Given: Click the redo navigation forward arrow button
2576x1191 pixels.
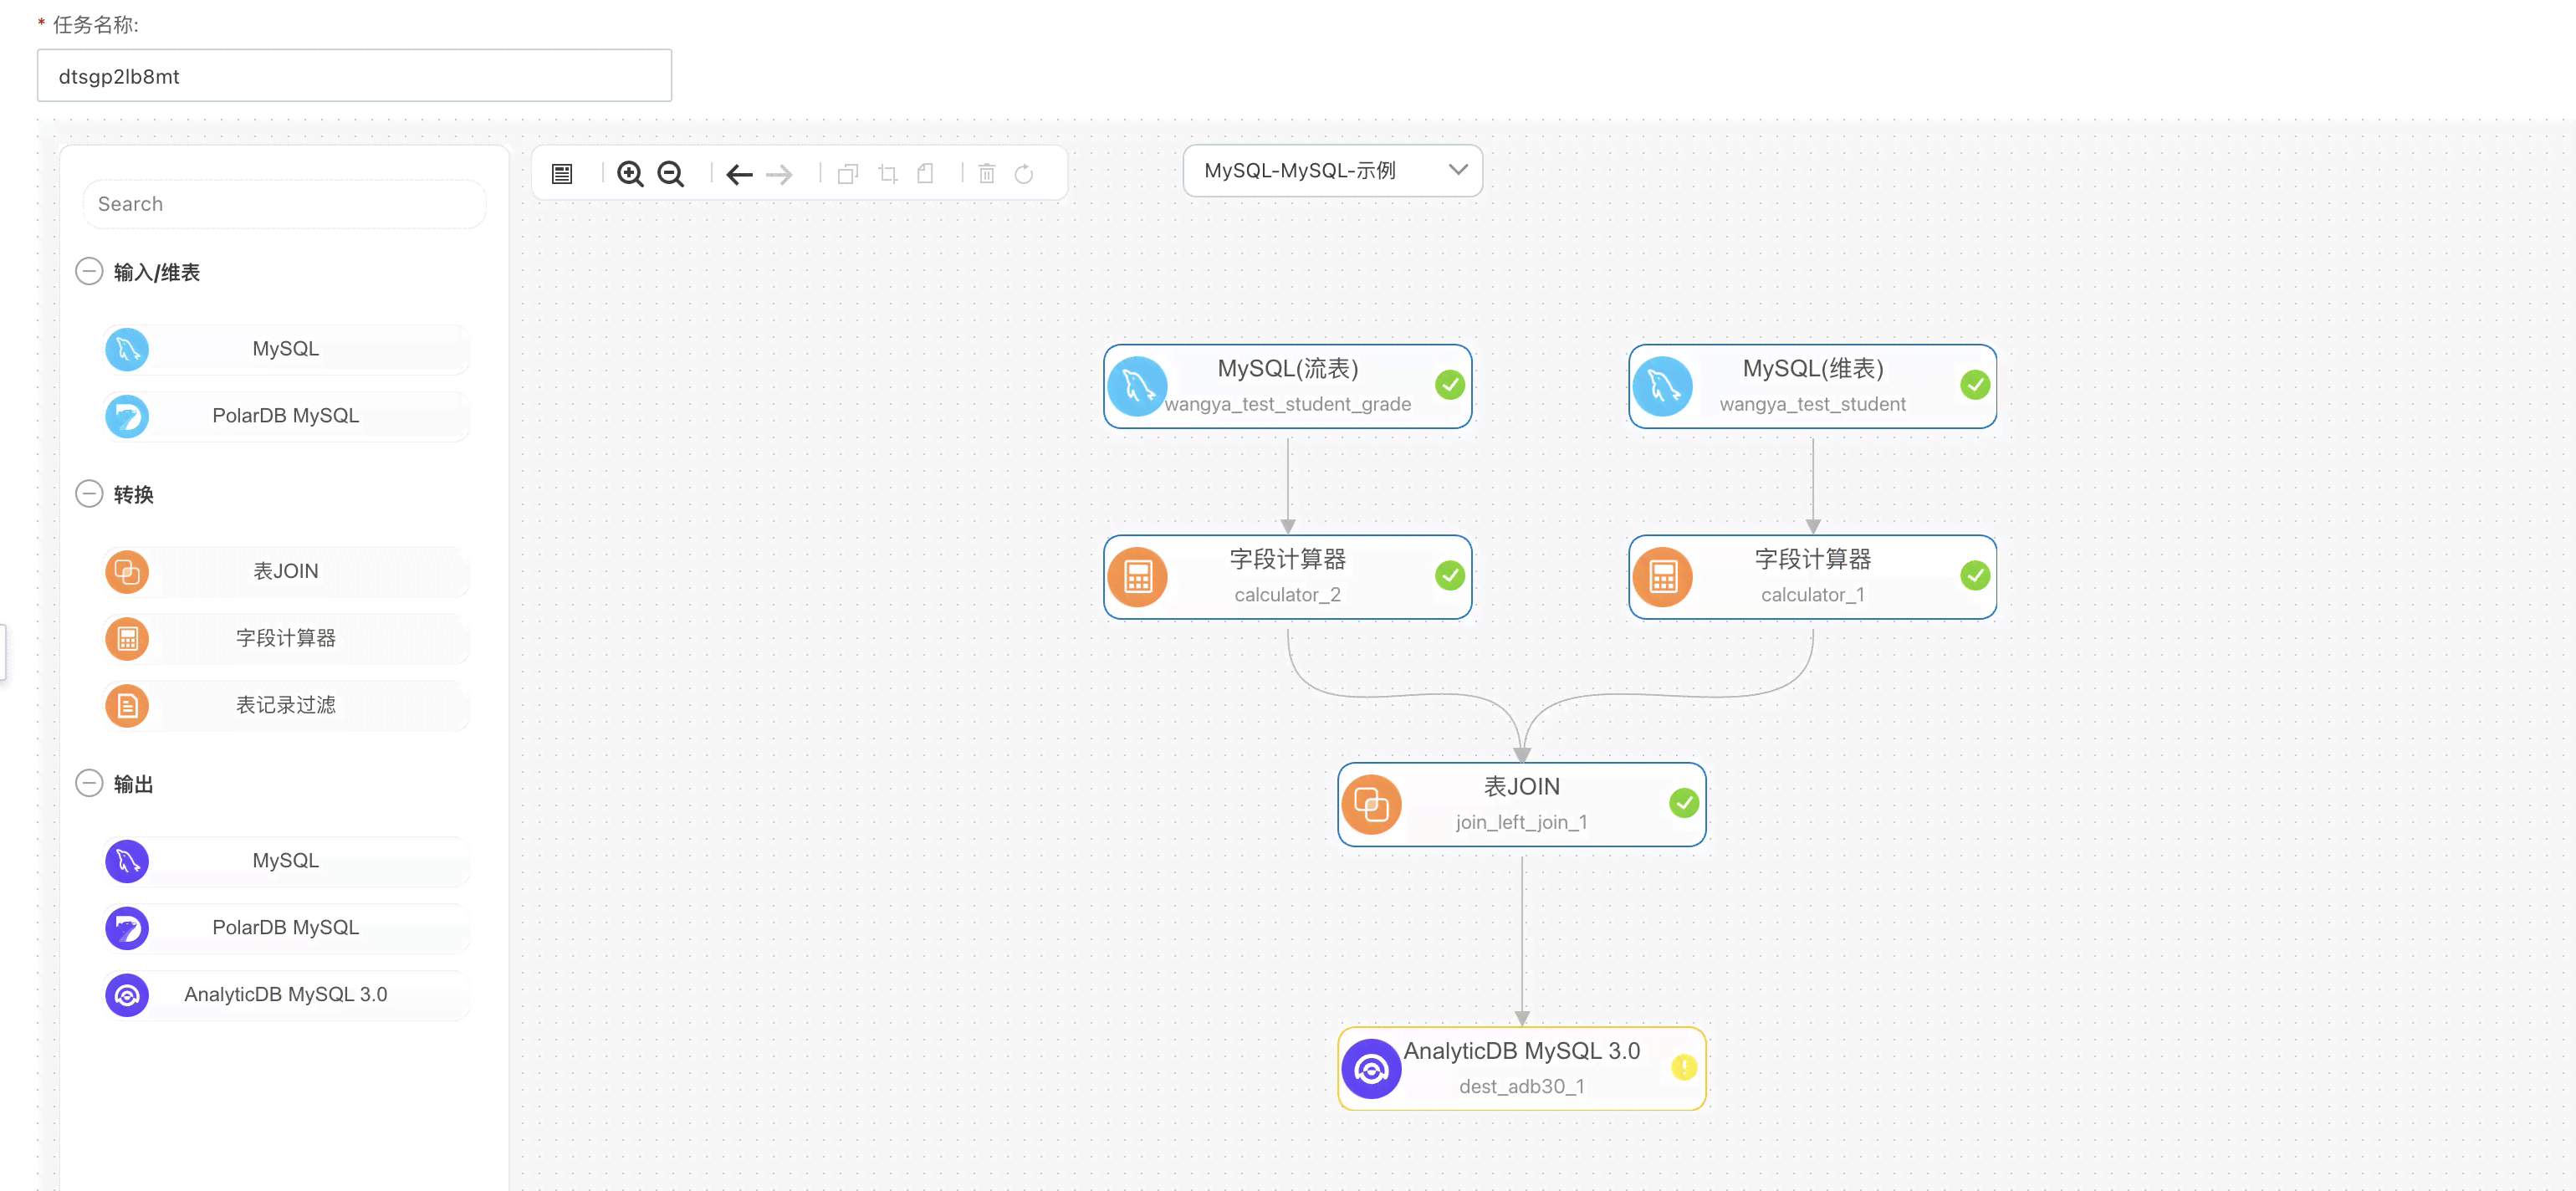Looking at the screenshot, I should click(x=780, y=172).
